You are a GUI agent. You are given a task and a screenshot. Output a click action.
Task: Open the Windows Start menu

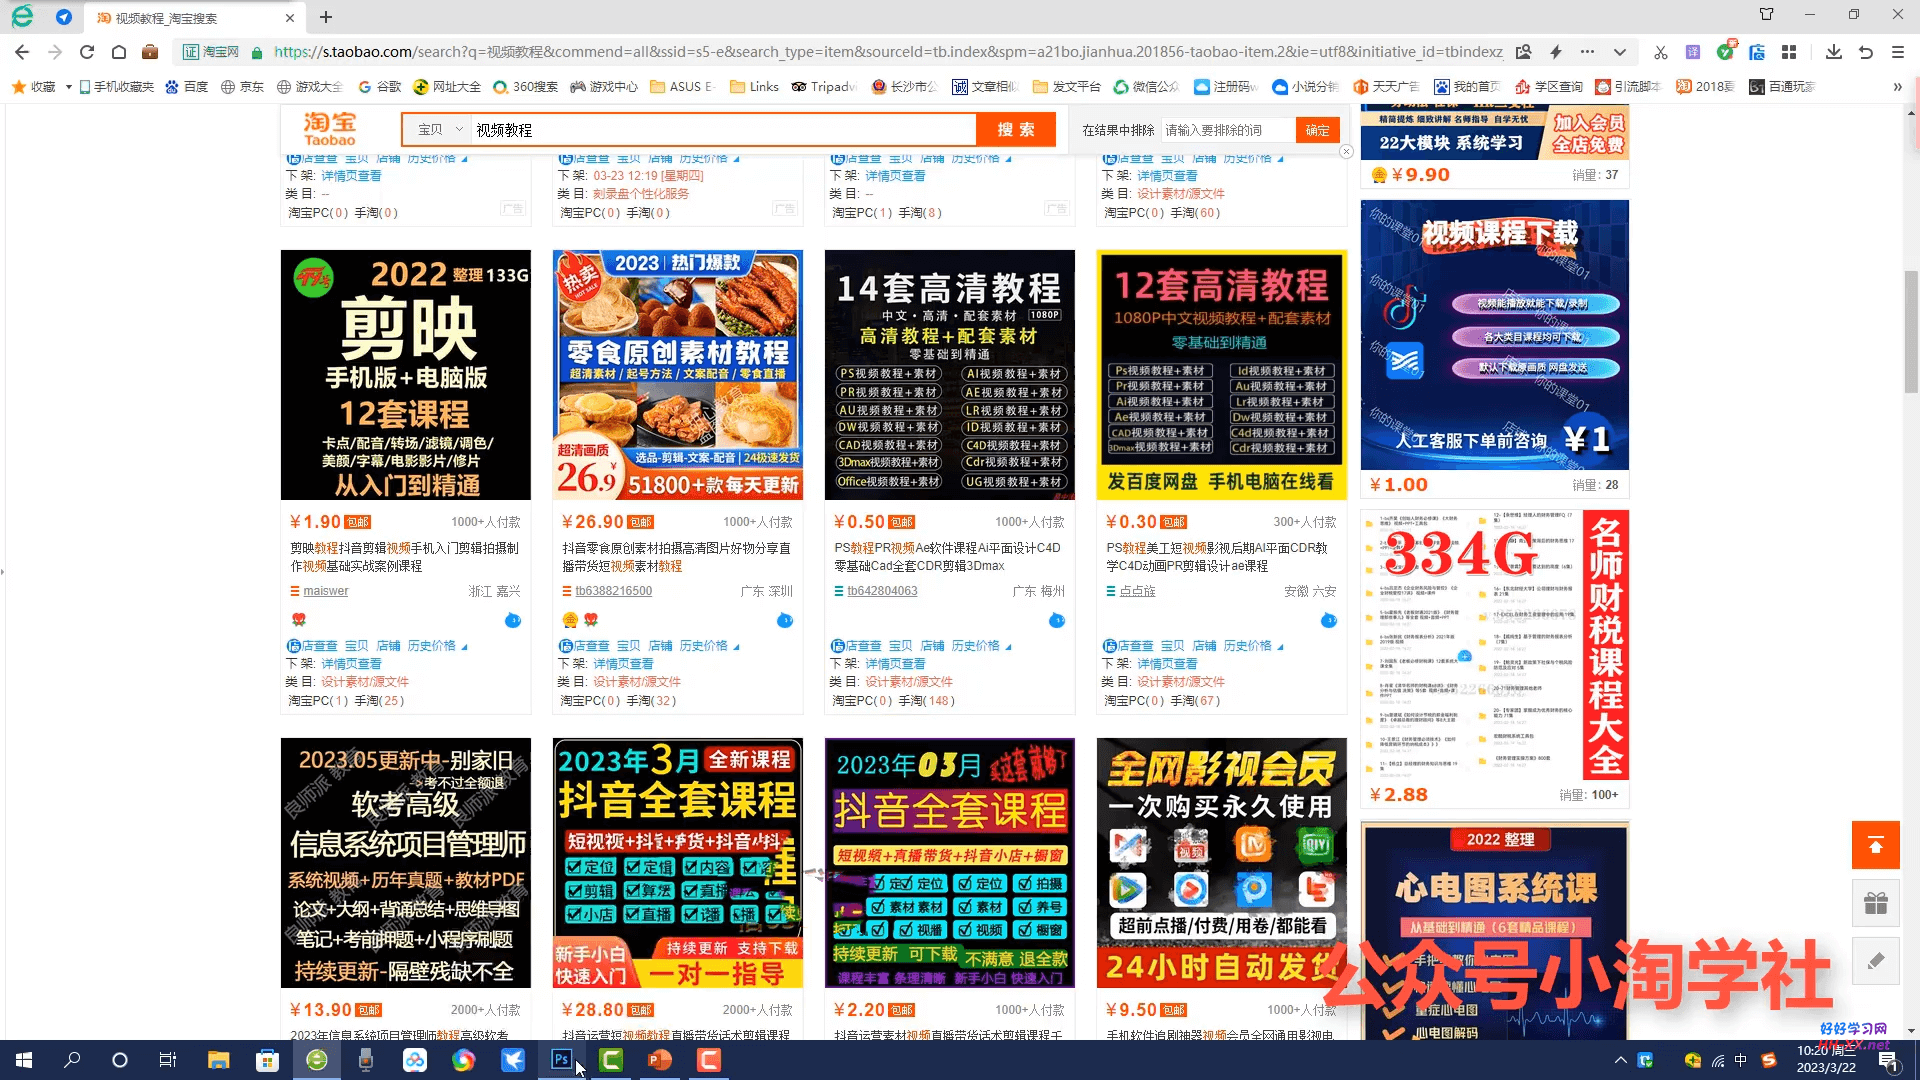point(24,1060)
